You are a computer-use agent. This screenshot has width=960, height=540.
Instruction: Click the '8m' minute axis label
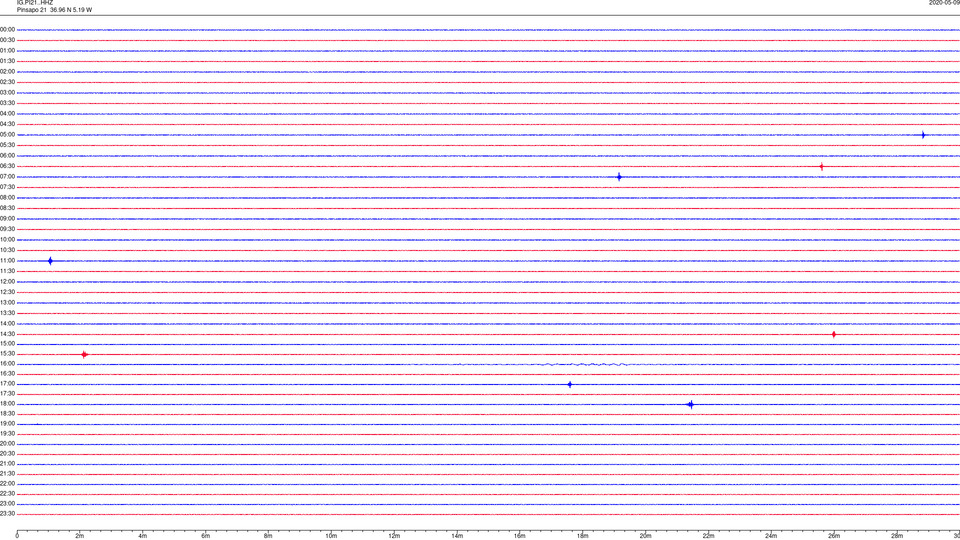(x=268, y=536)
